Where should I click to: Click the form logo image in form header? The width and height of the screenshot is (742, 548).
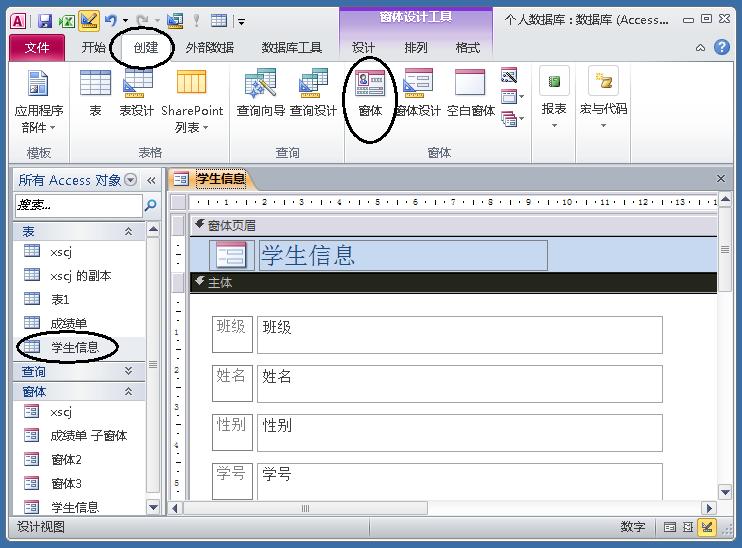coord(231,256)
